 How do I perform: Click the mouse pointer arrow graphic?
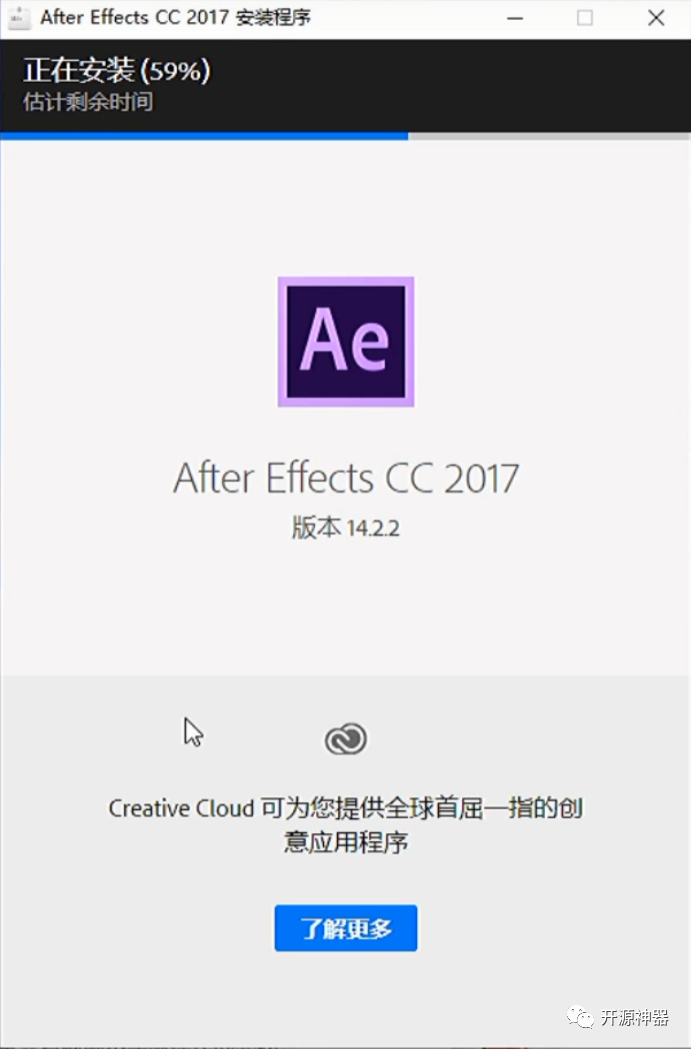click(x=193, y=732)
